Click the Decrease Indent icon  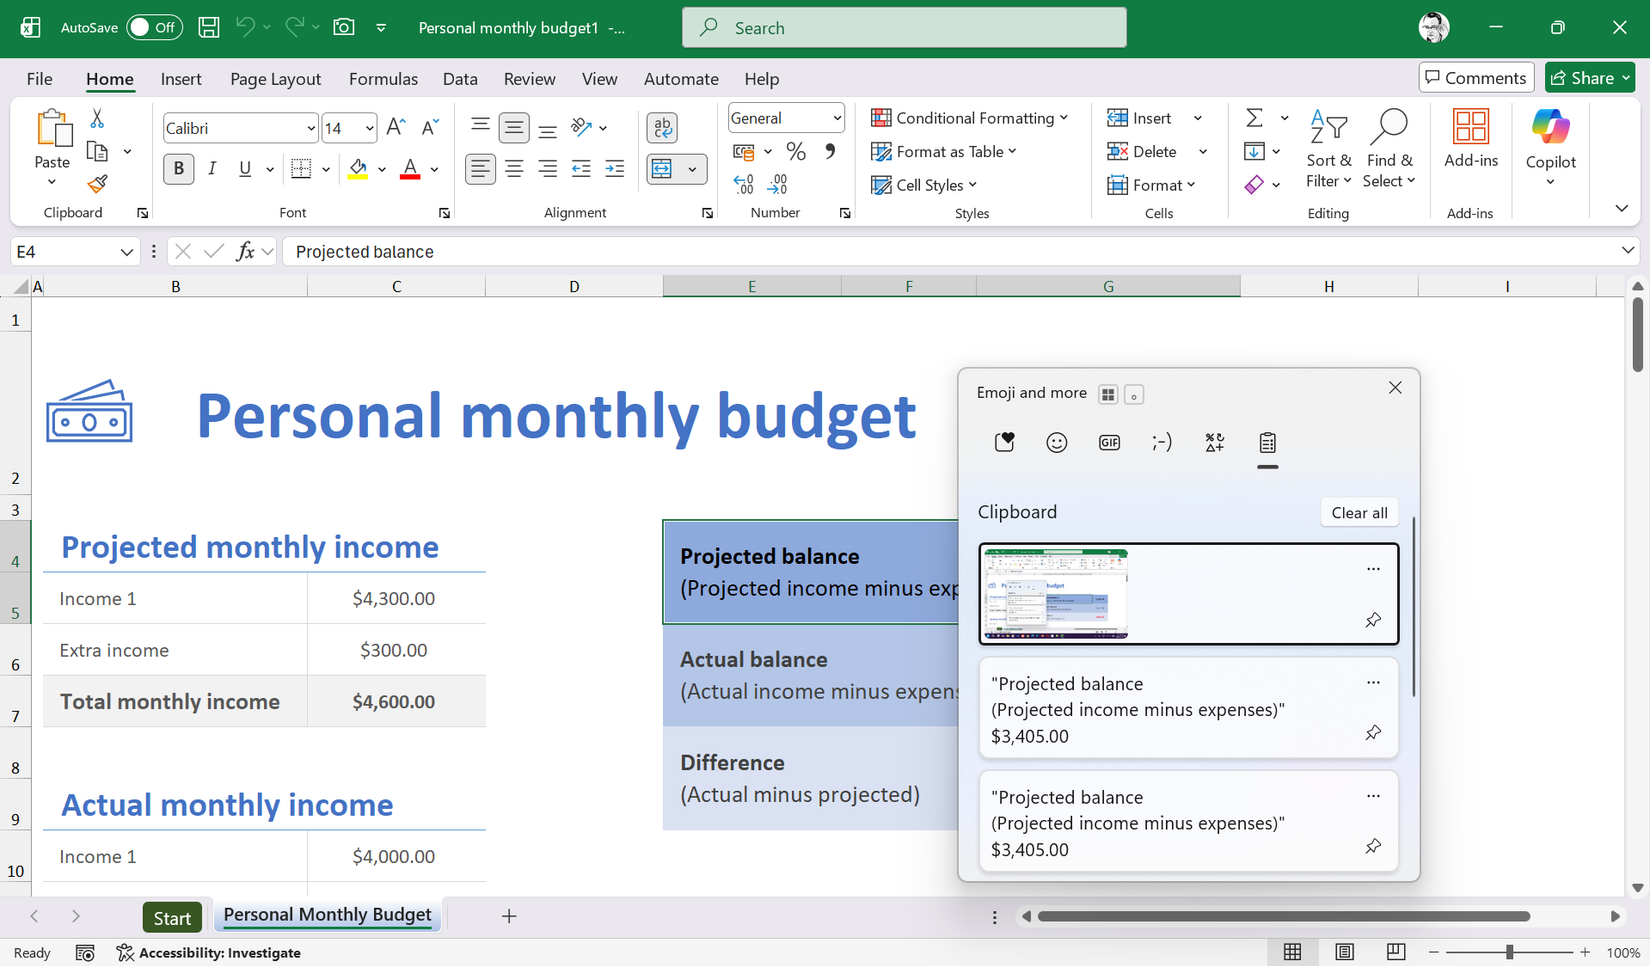581,169
